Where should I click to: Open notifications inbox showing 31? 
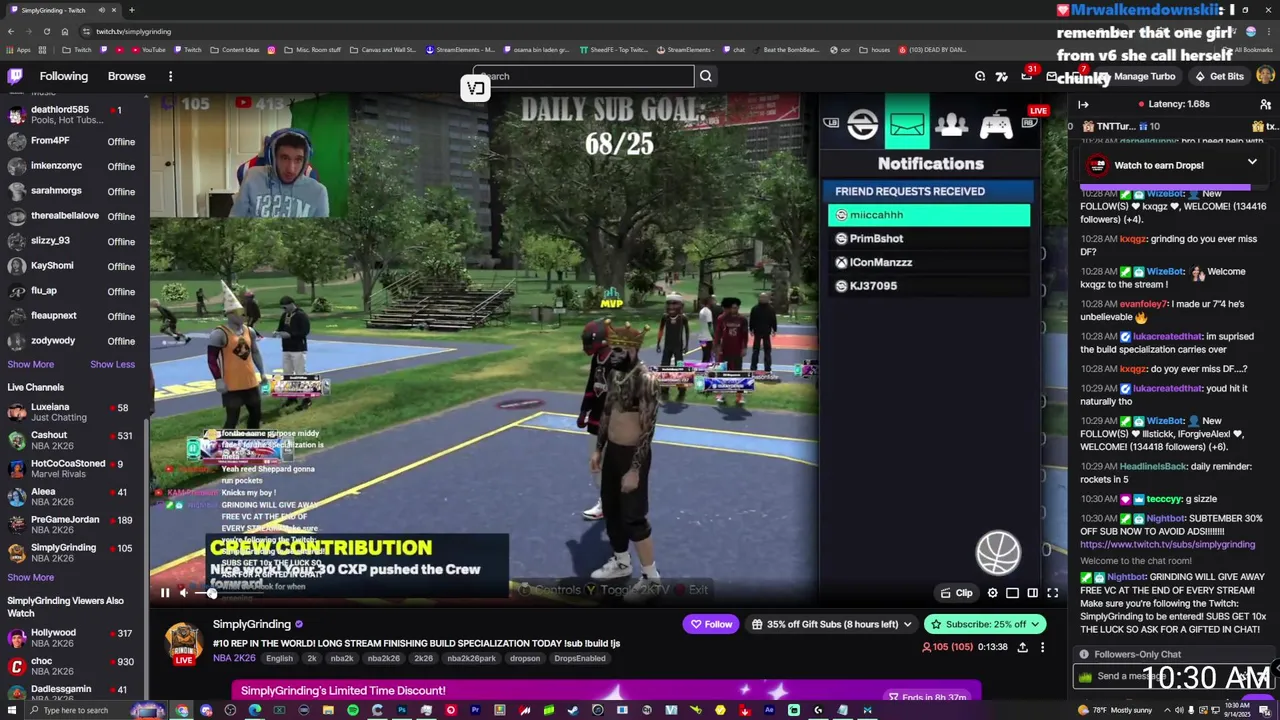[x=1026, y=76]
